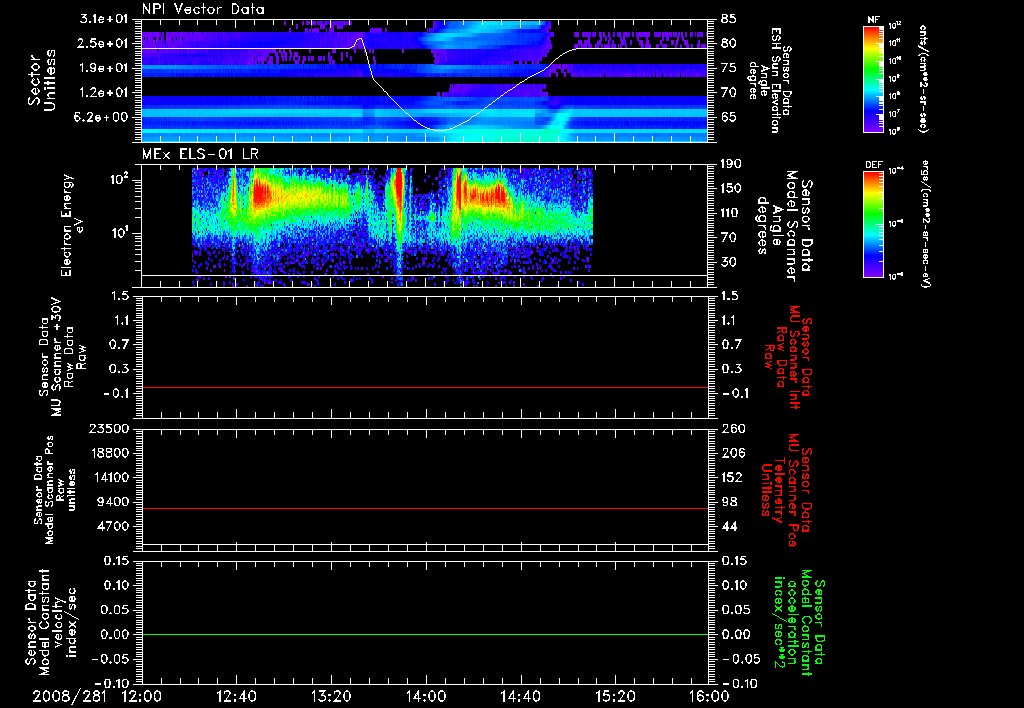Viewport: 1024px width, 708px height.
Task: Click the 'Sector Unitless' axis label
Action: pyautogui.click(x=42, y=80)
